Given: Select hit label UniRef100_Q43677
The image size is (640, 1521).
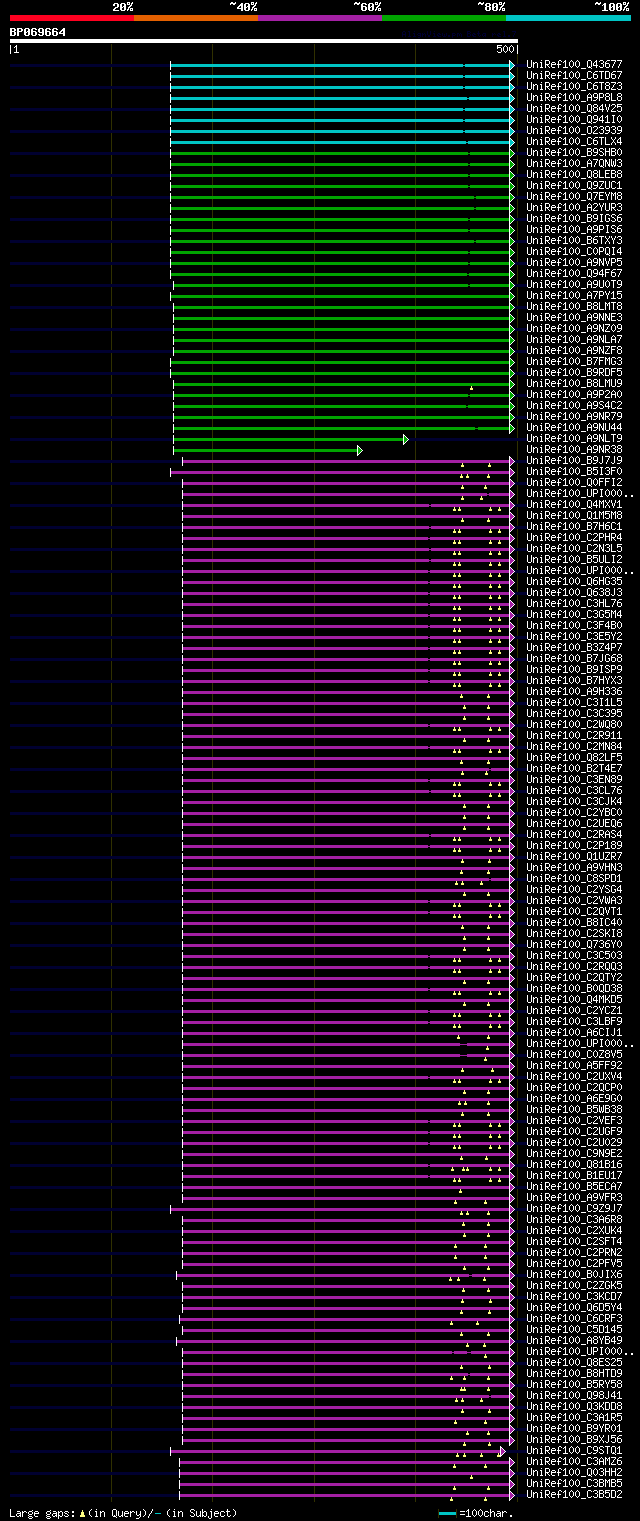Looking at the screenshot, I should [x=574, y=64].
